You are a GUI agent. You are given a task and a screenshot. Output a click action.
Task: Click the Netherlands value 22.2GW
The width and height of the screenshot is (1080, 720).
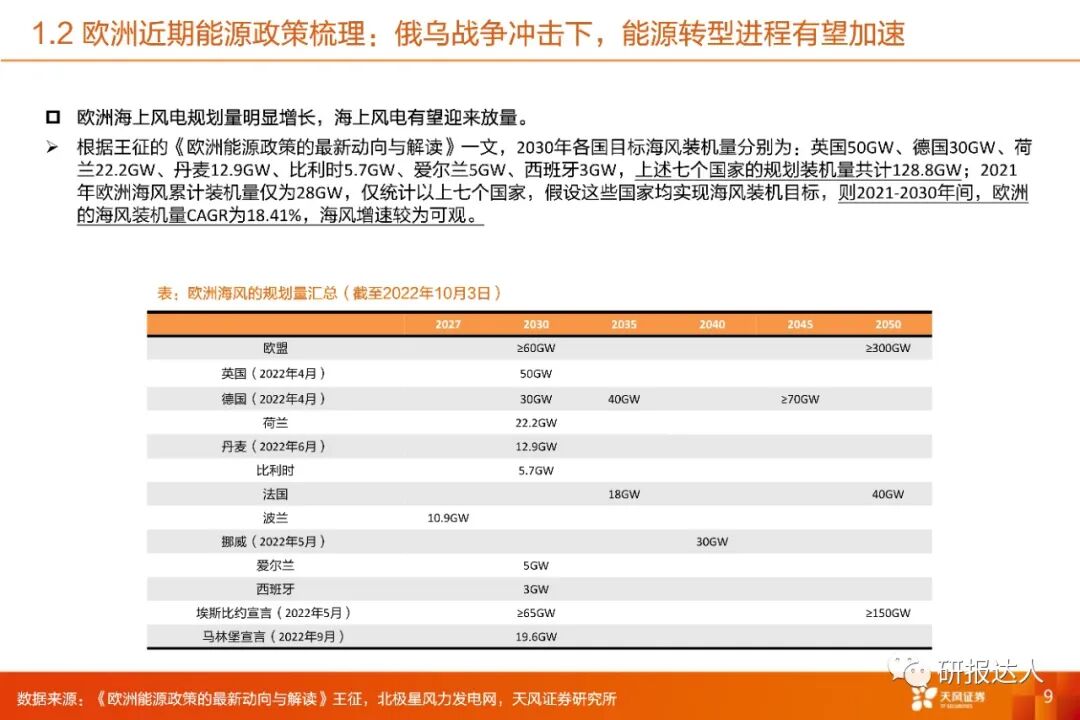pos(536,422)
